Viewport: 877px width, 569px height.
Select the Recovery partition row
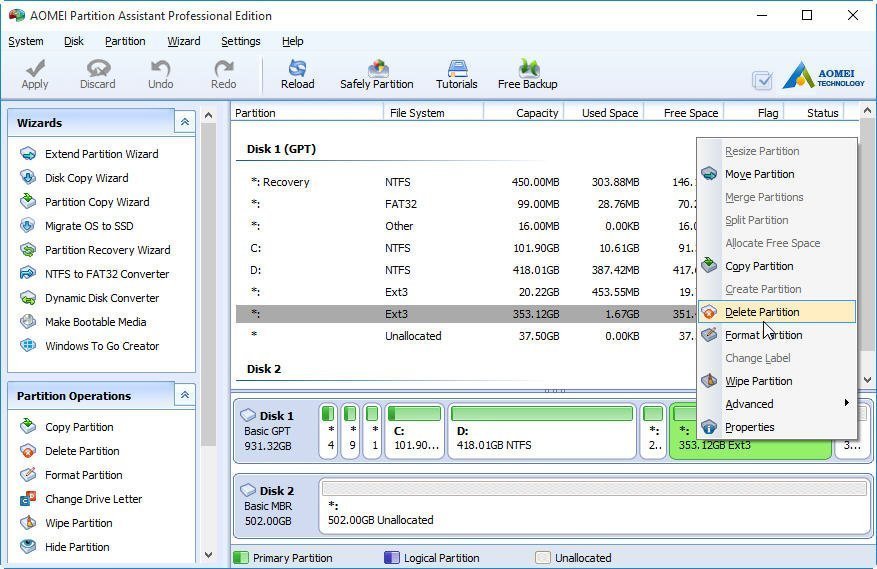coord(466,182)
